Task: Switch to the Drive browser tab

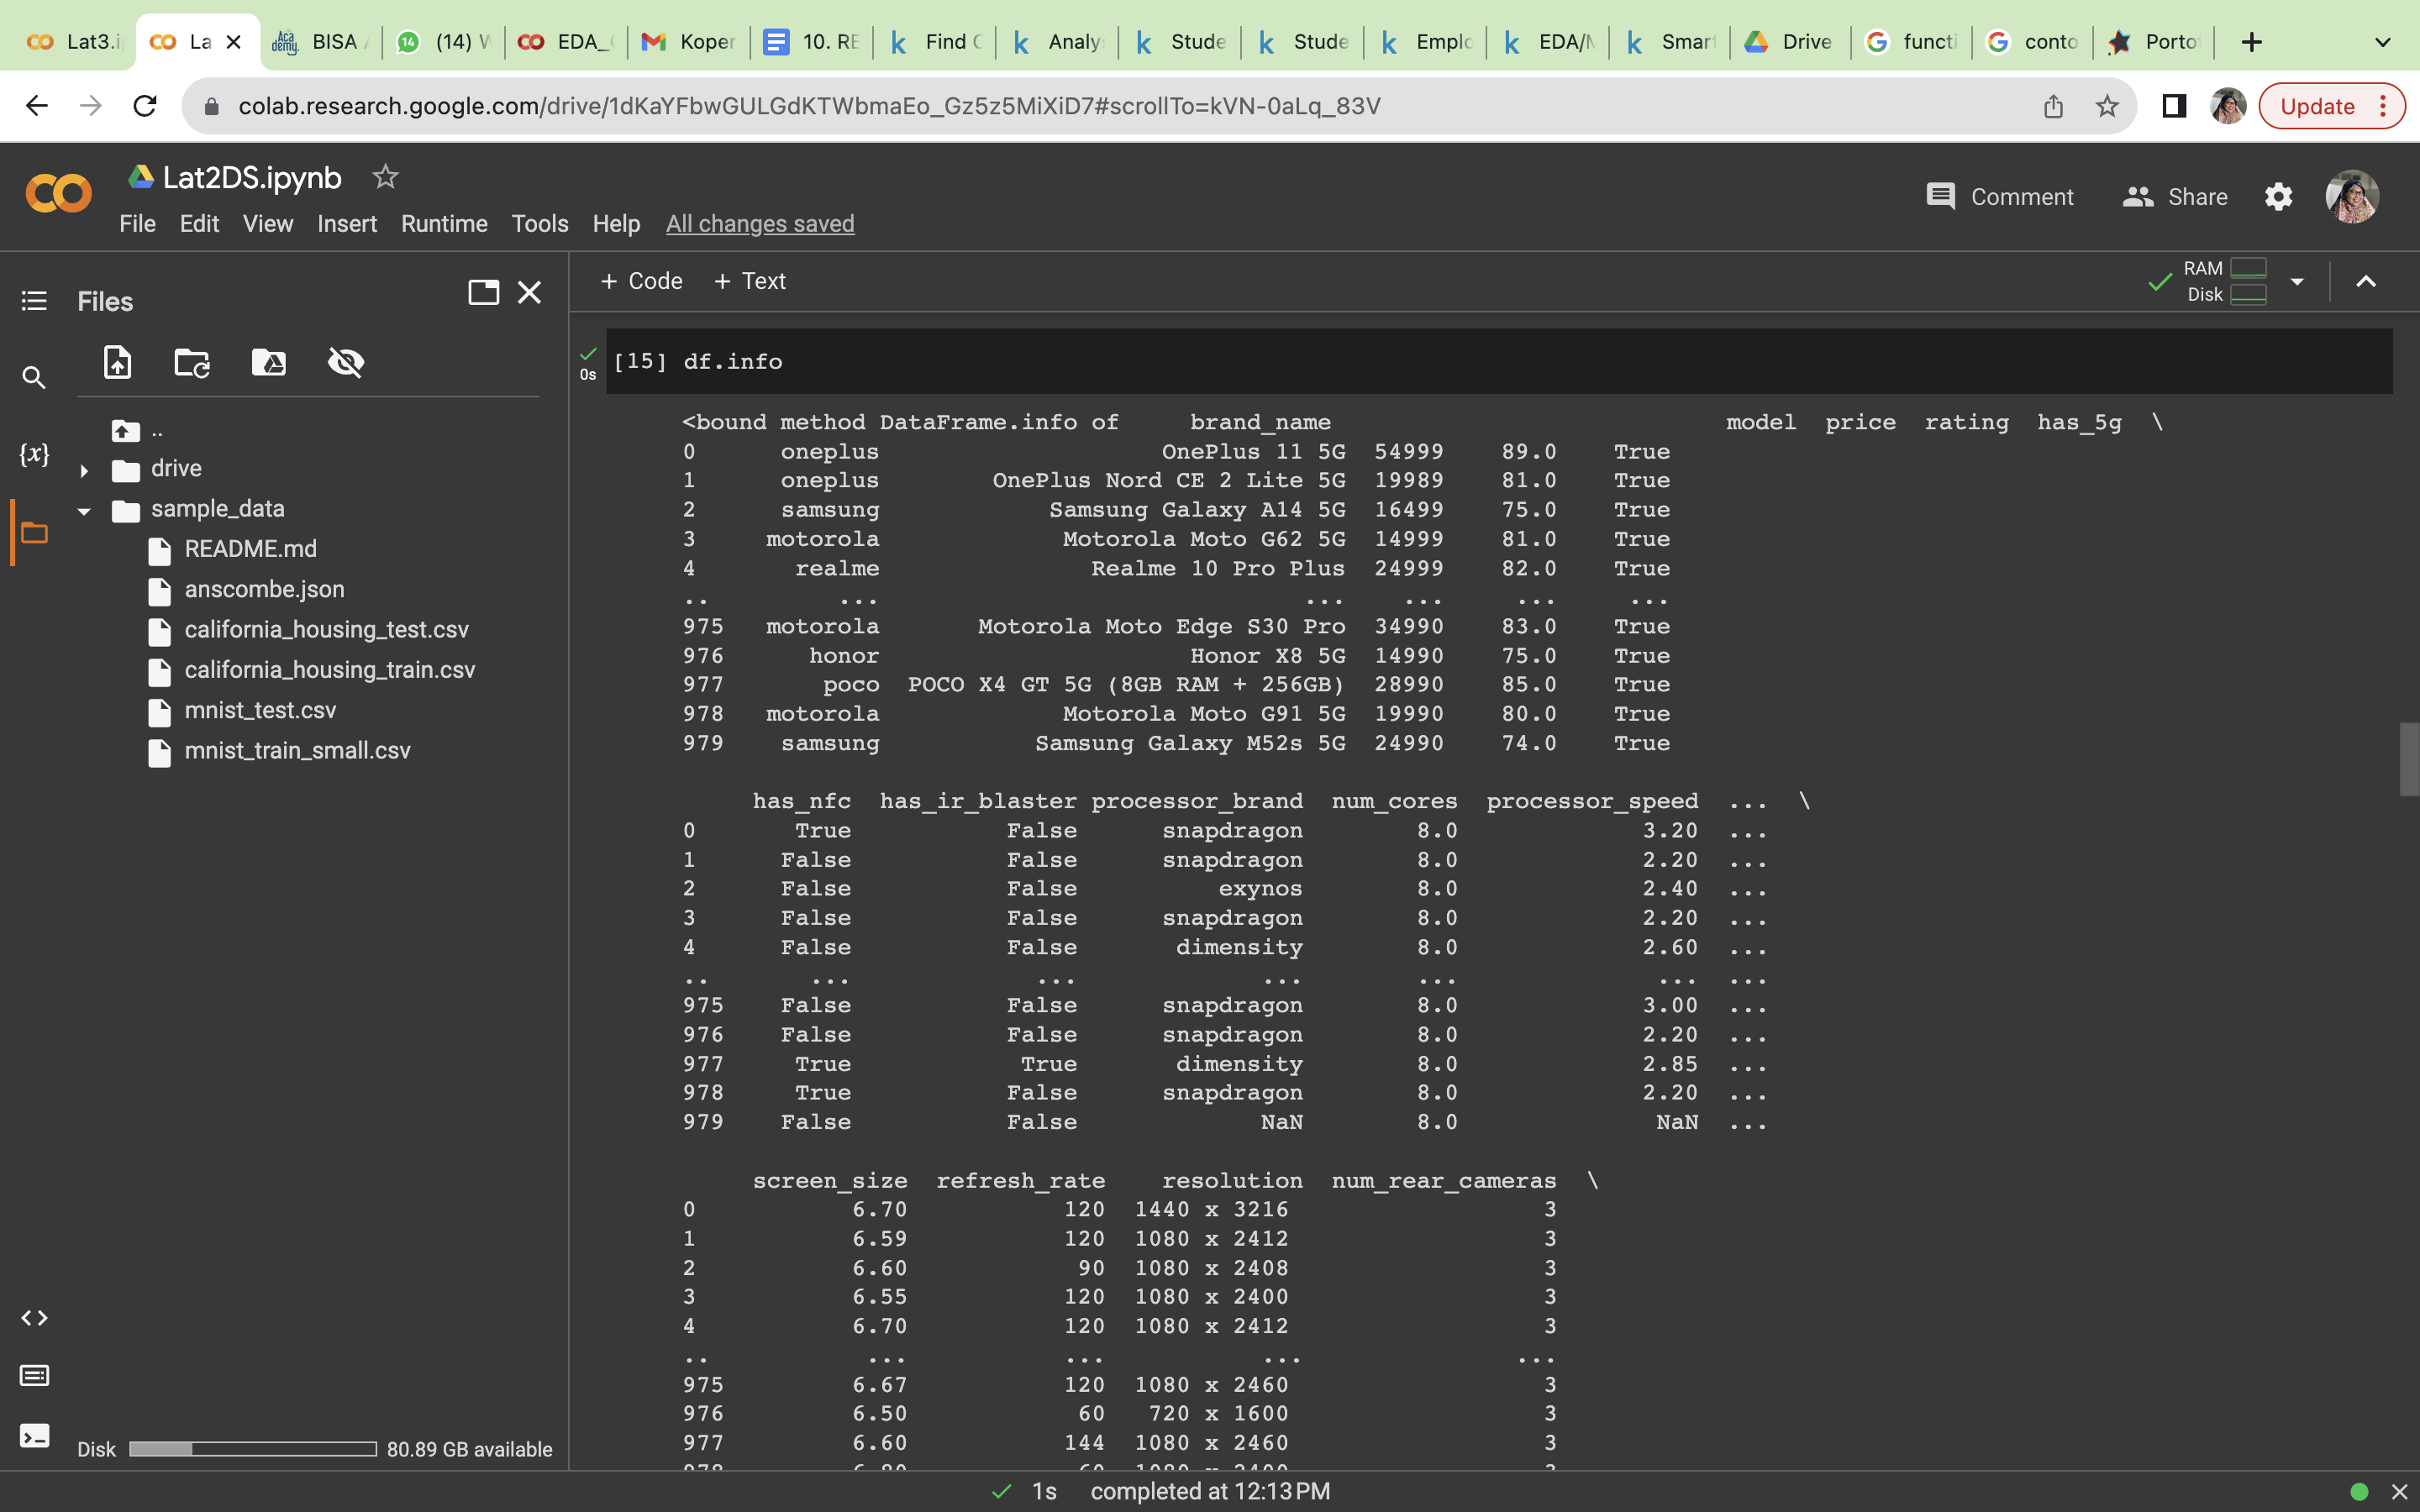Action: pyautogui.click(x=1790, y=42)
